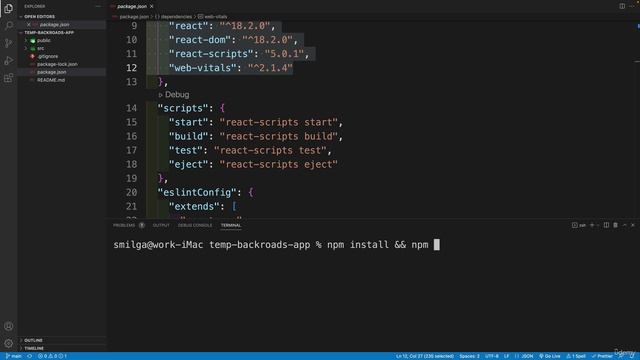Open errors and warnings status counter
Screen dimensions: 640x360
point(52,356)
